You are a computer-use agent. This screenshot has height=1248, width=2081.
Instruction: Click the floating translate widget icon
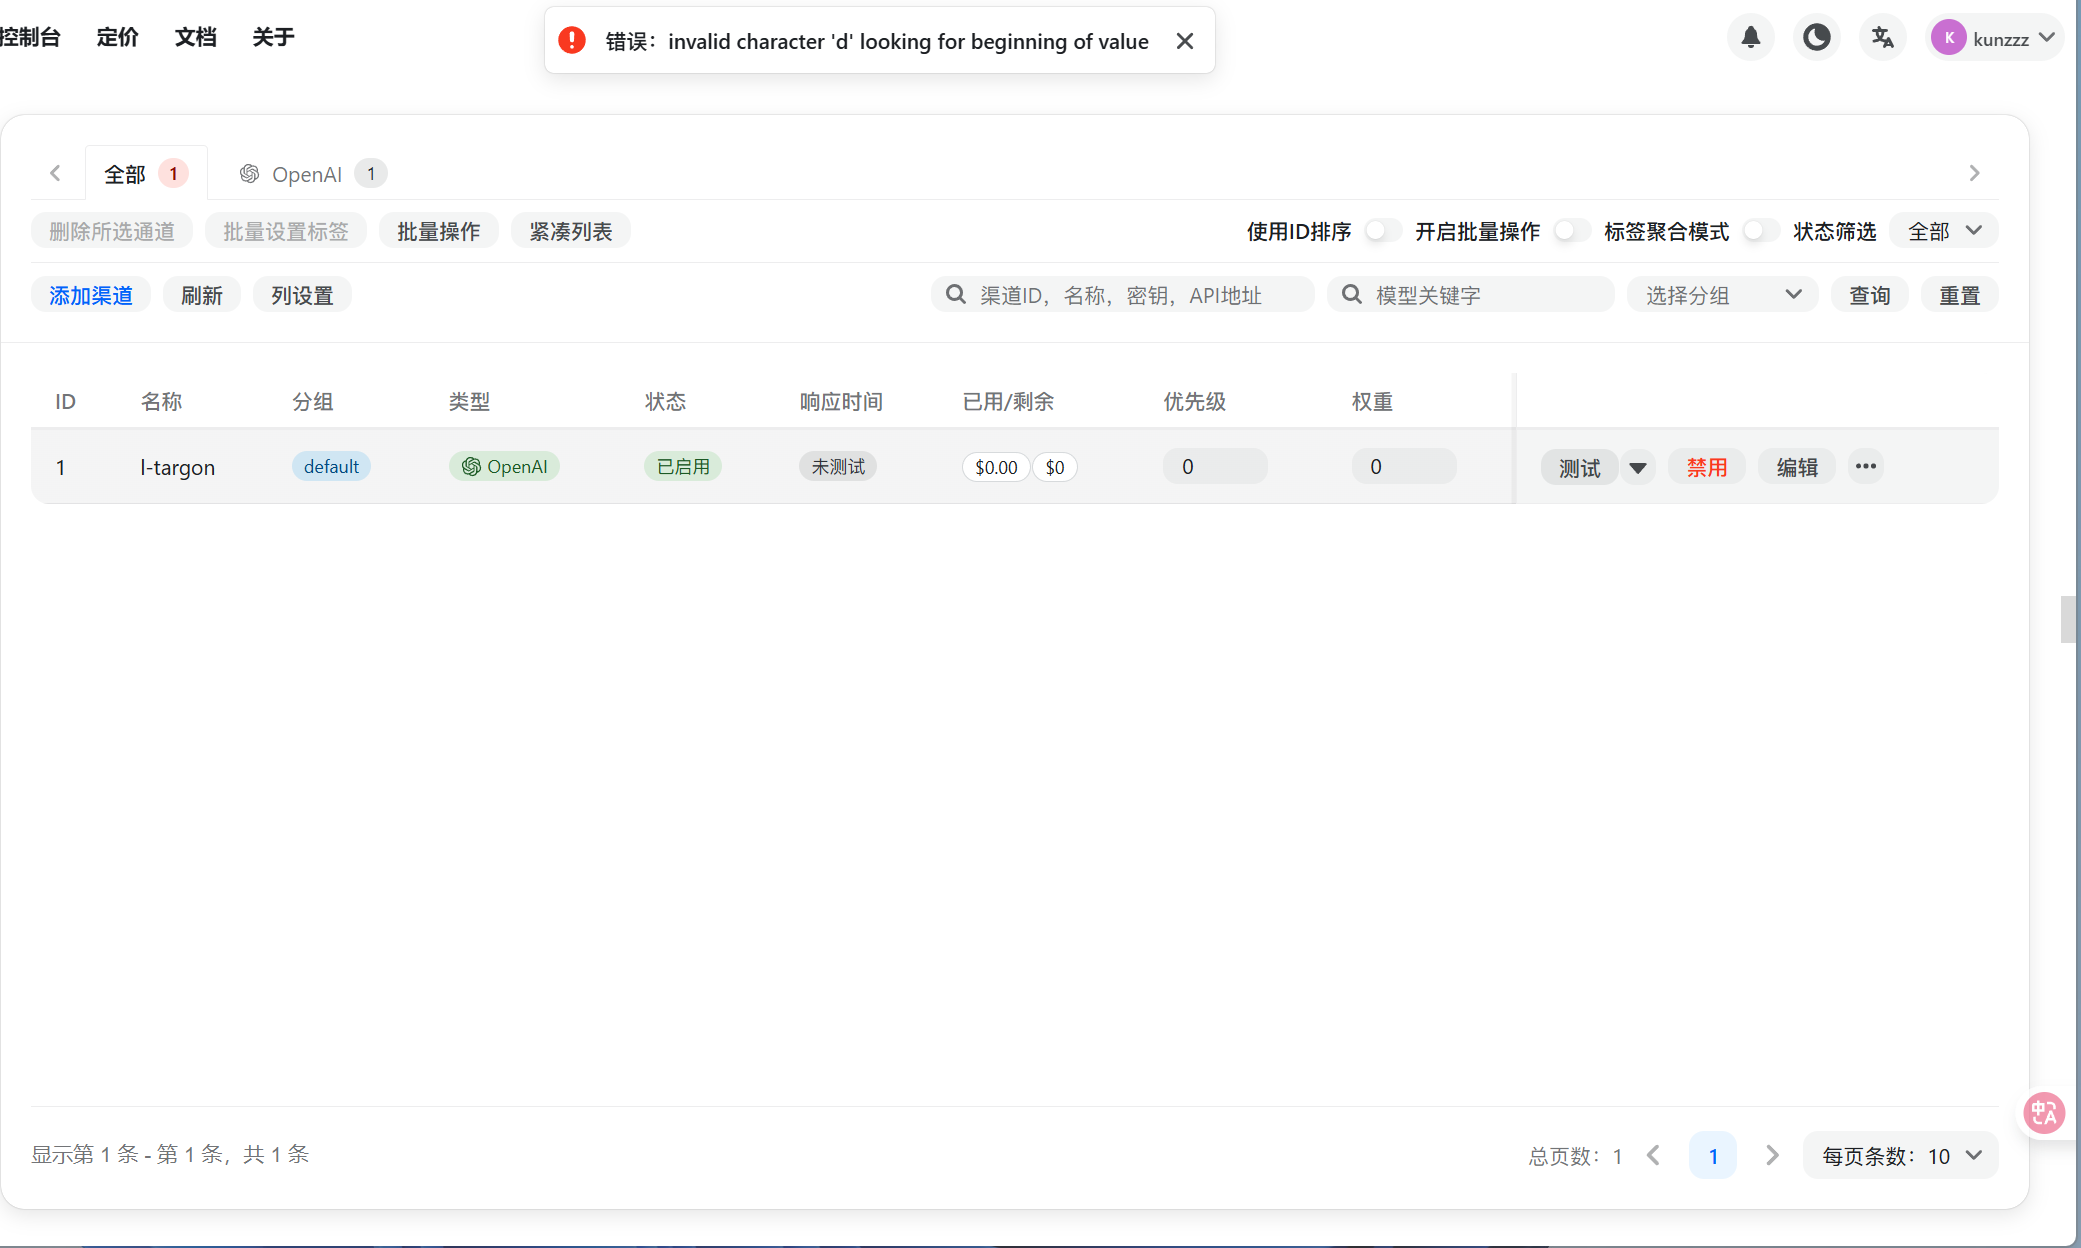2043,1112
